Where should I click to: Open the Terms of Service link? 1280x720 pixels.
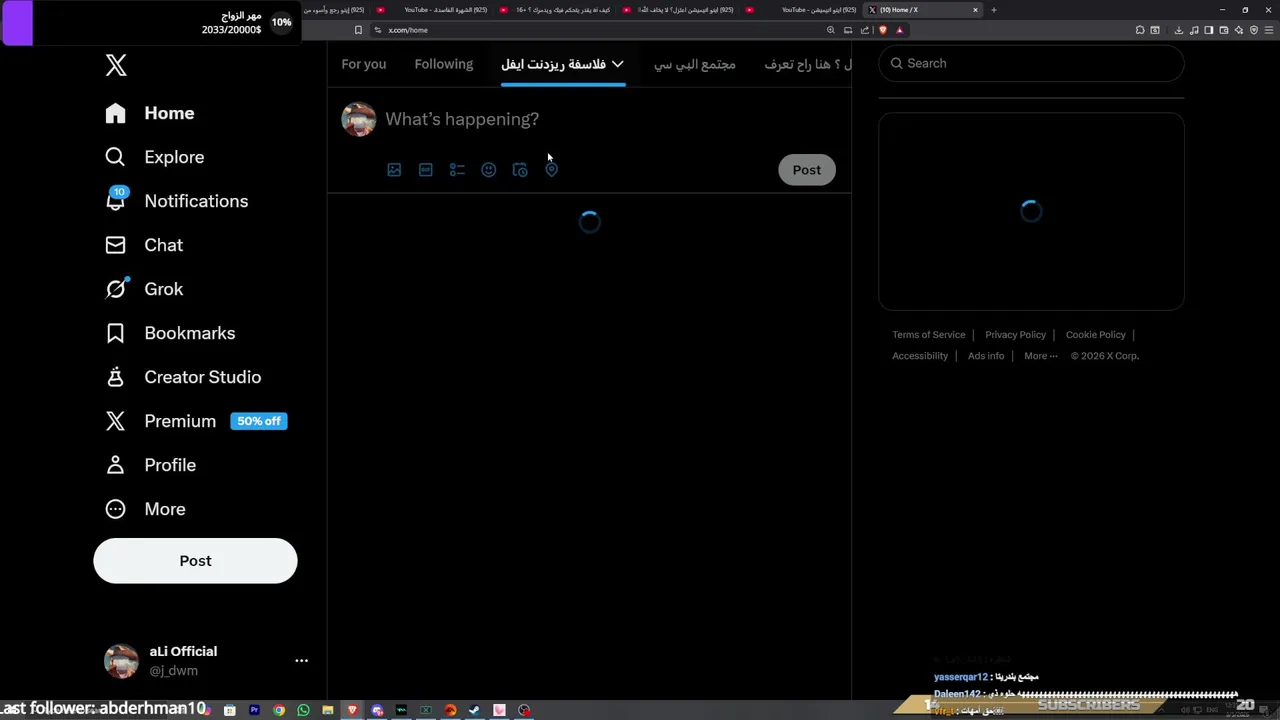point(929,335)
